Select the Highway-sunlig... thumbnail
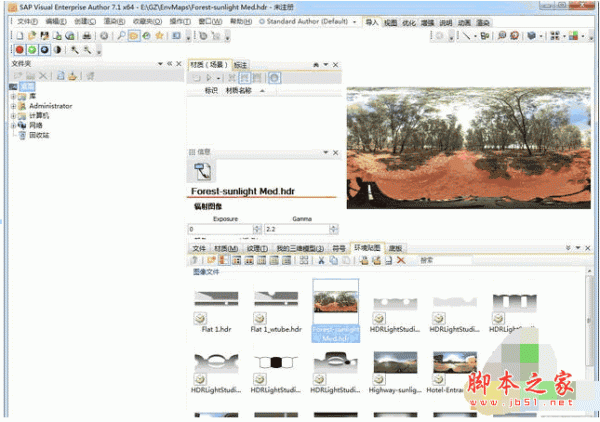This screenshot has height=422, width=600. tap(395, 373)
